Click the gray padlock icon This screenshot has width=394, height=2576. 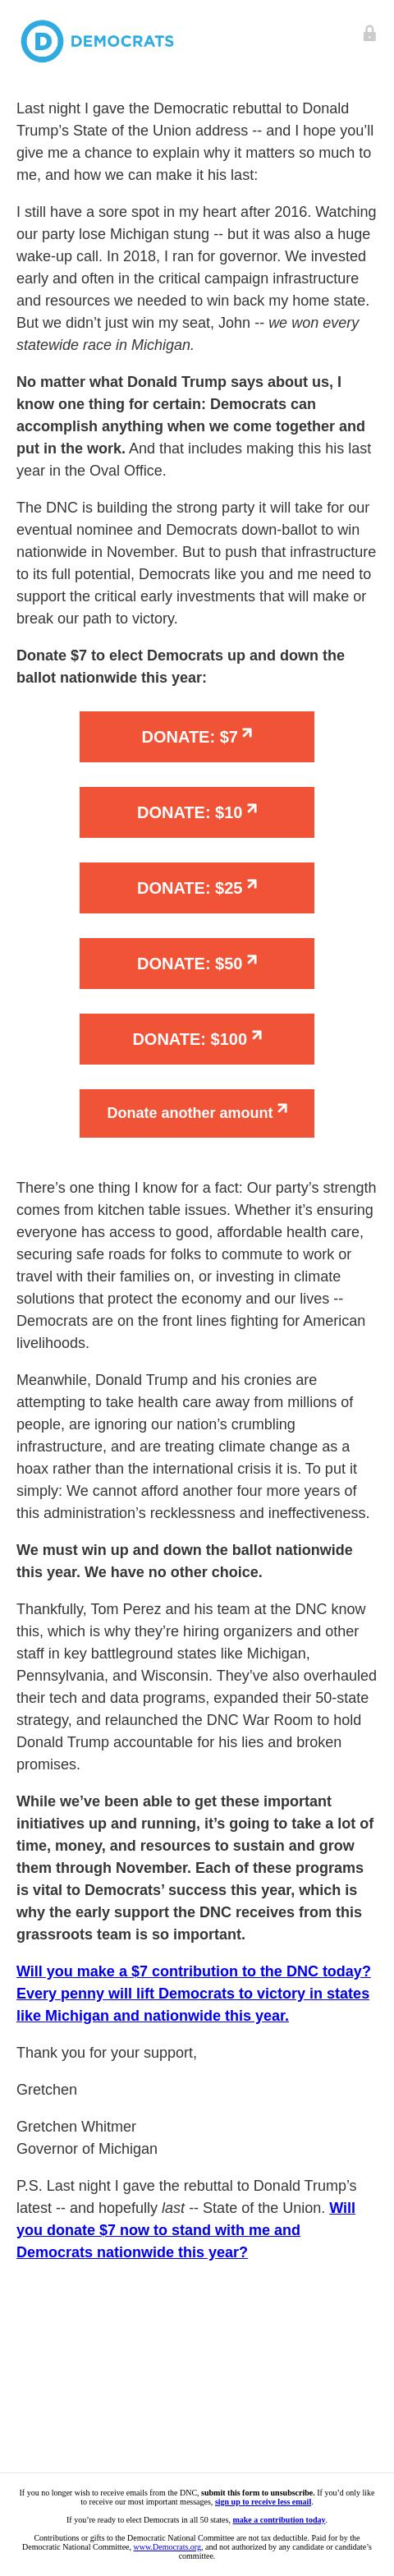(x=369, y=33)
